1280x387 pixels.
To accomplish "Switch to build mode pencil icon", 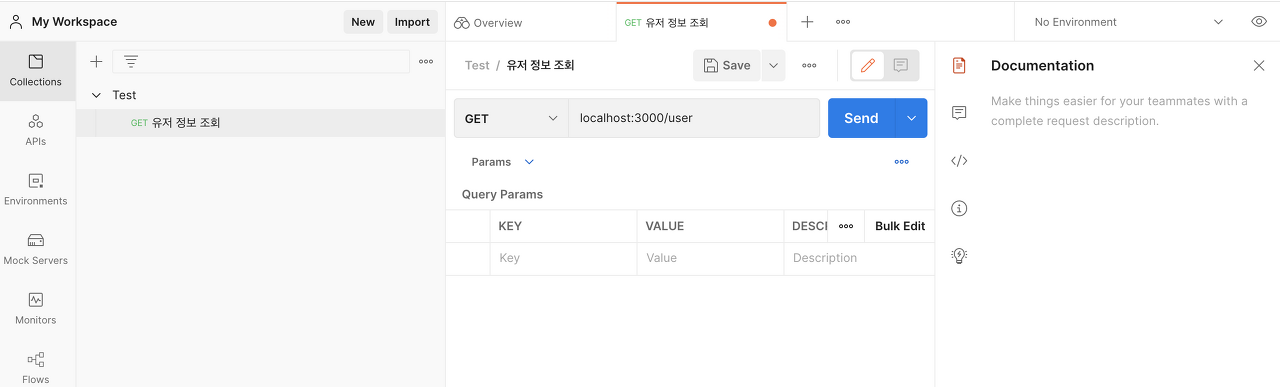I will pos(868,65).
